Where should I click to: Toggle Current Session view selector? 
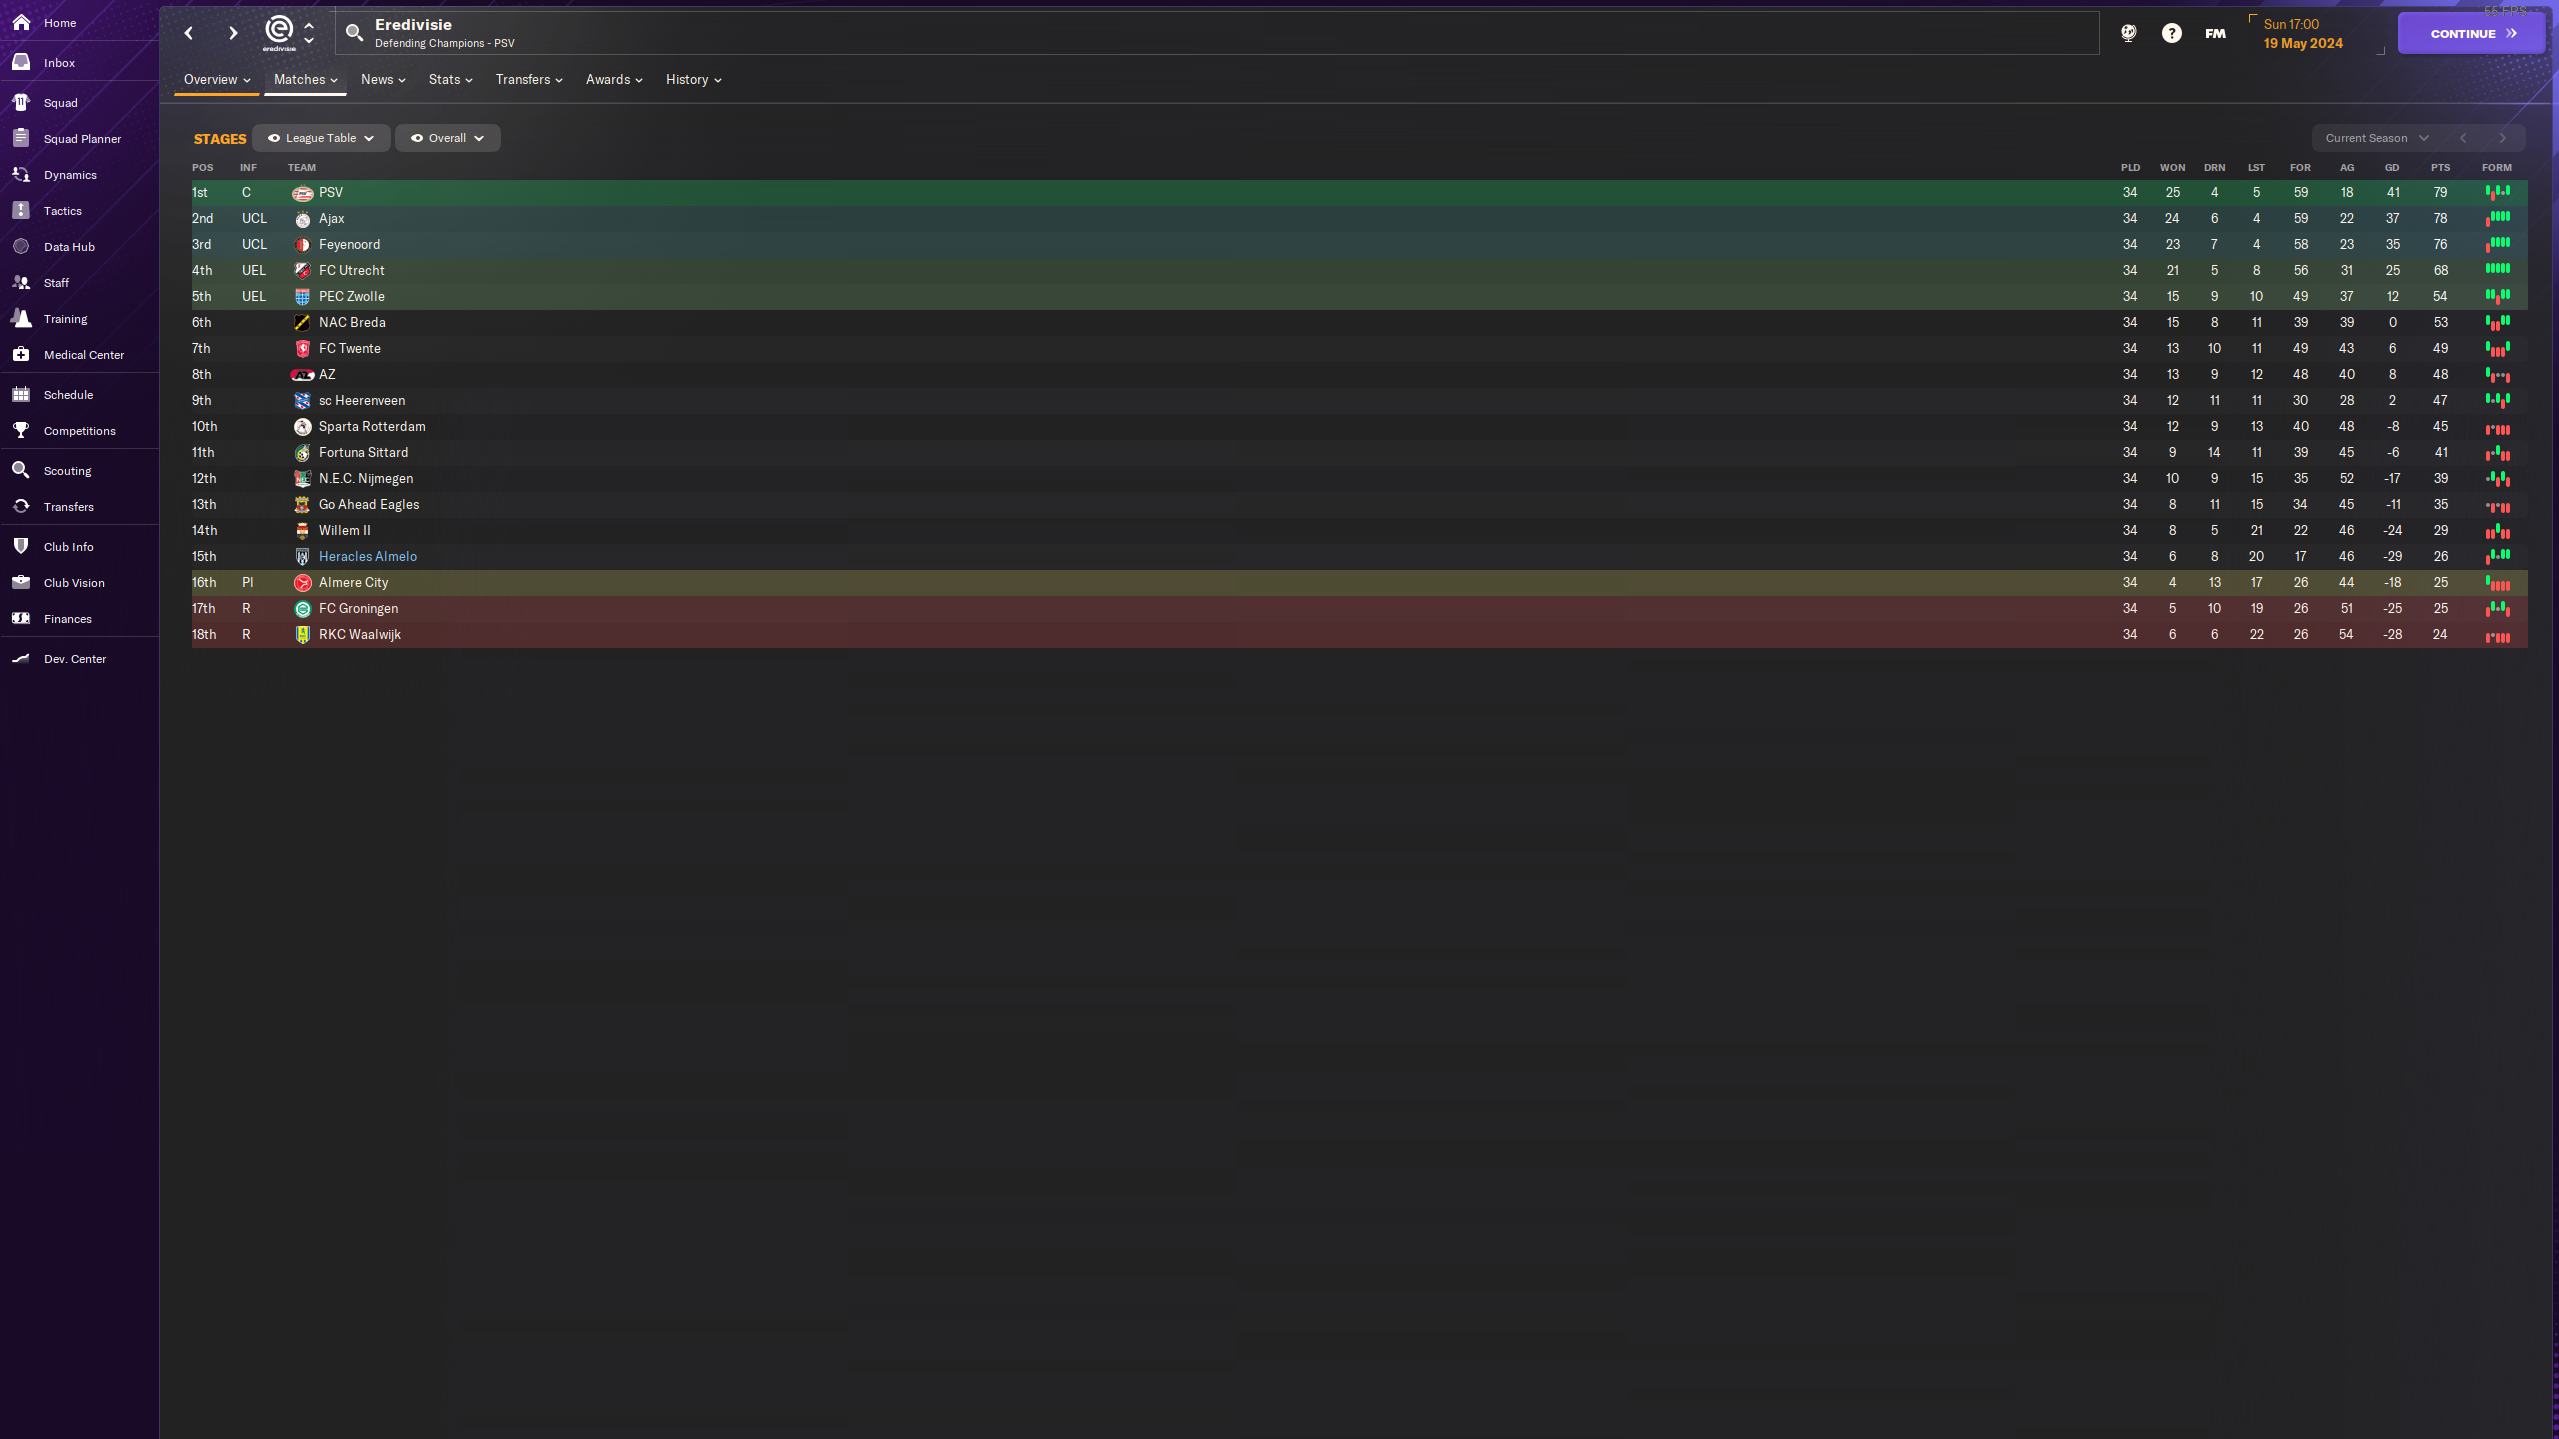pyautogui.click(x=2374, y=137)
